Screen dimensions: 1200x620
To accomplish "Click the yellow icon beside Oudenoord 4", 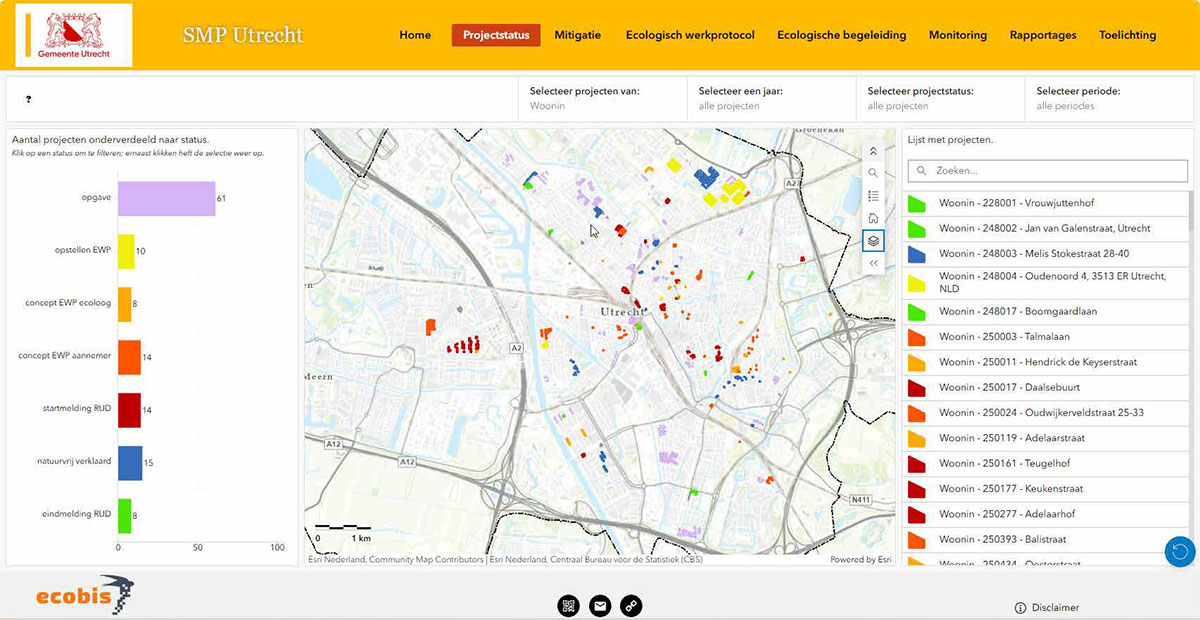I will click(x=916, y=282).
